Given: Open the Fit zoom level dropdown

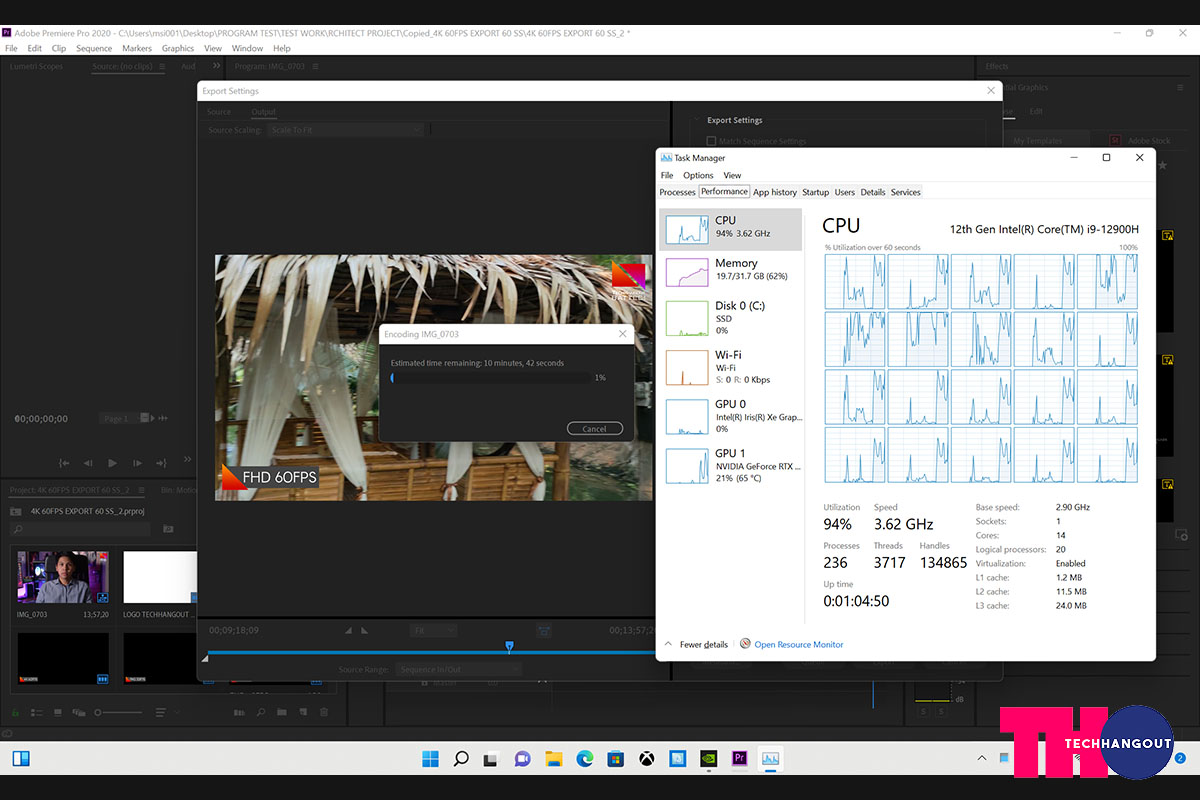Looking at the screenshot, I should pyautogui.click(x=434, y=630).
